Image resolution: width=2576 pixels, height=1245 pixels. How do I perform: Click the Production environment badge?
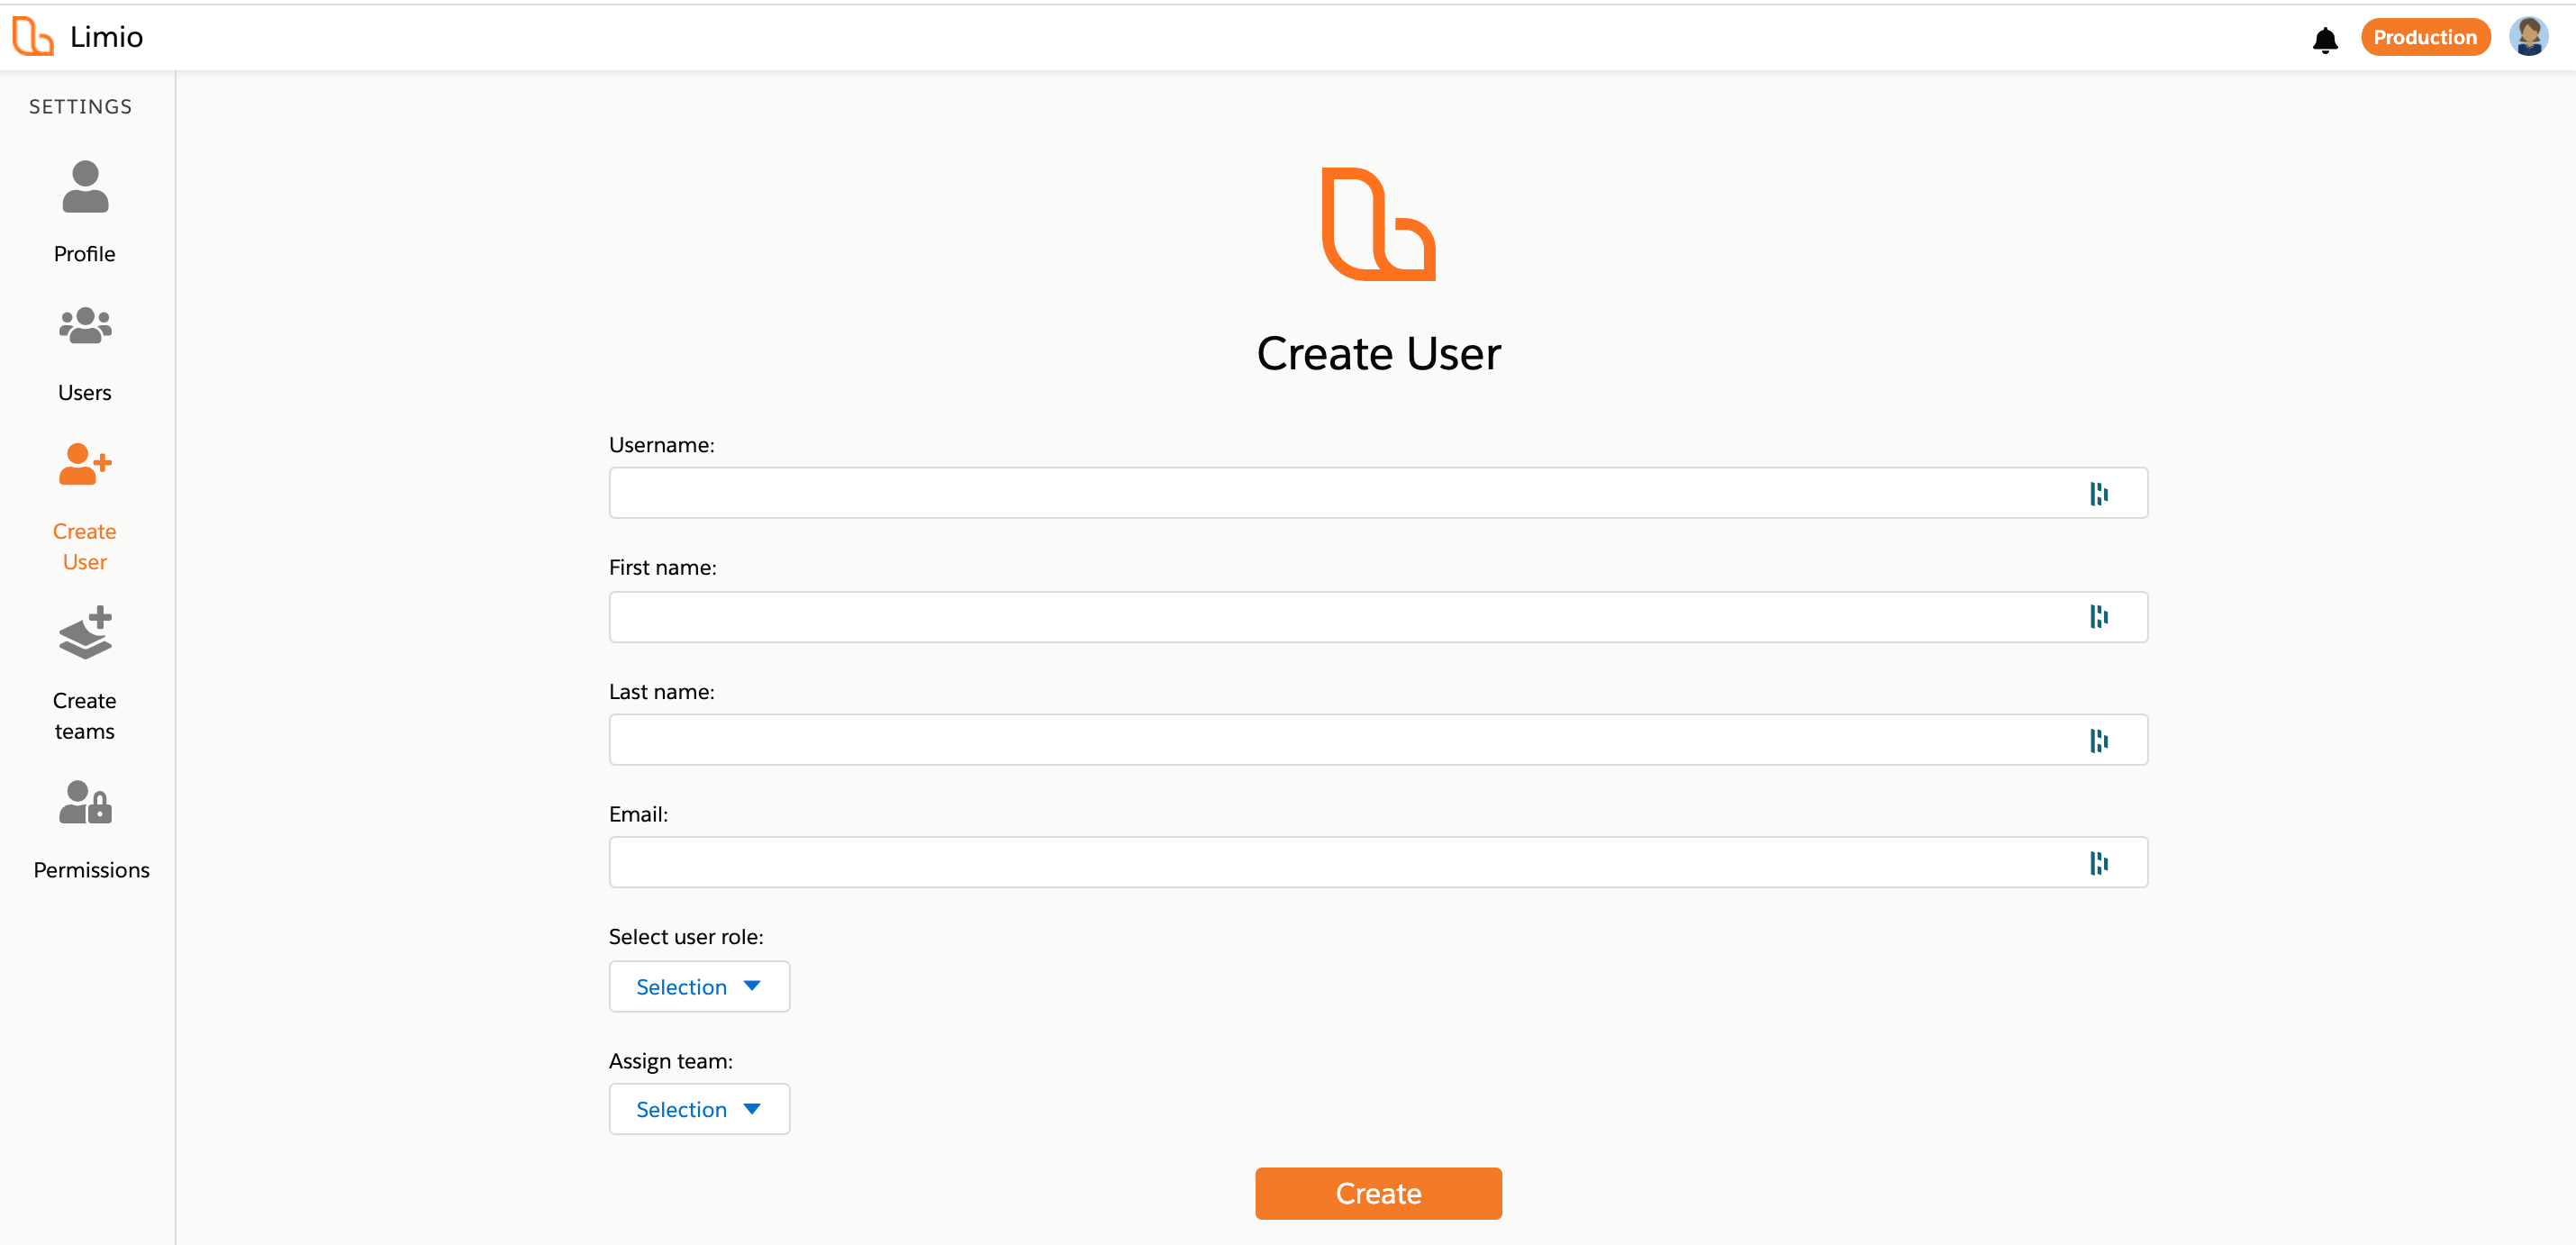pyautogui.click(x=2424, y=37)
